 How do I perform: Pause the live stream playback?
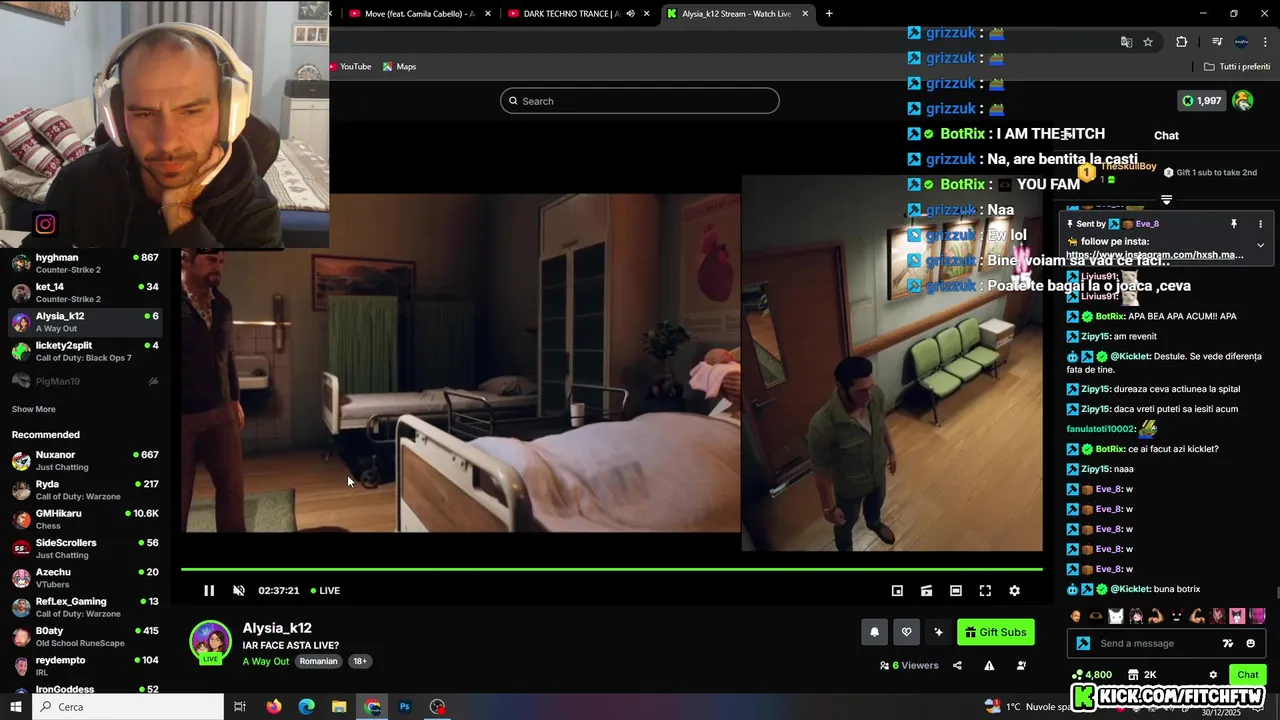coord(209,591)
